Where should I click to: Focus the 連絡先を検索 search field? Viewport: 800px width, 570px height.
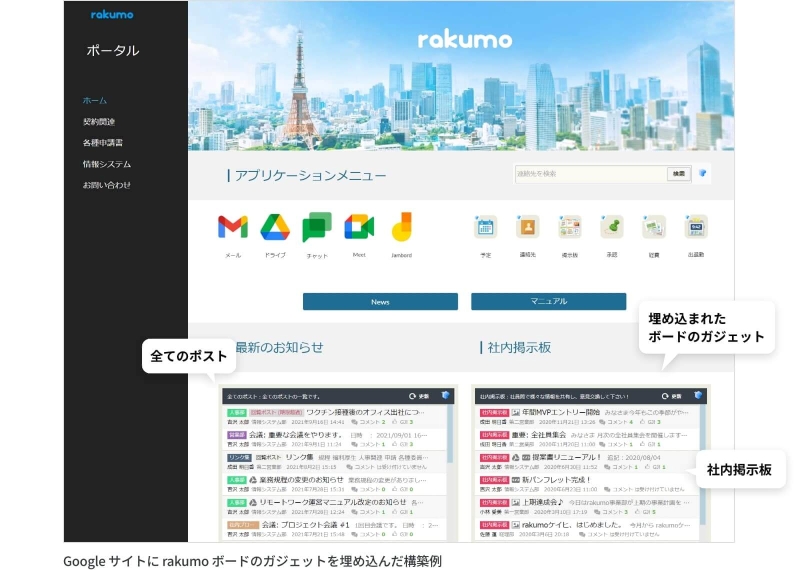(588, 174)
